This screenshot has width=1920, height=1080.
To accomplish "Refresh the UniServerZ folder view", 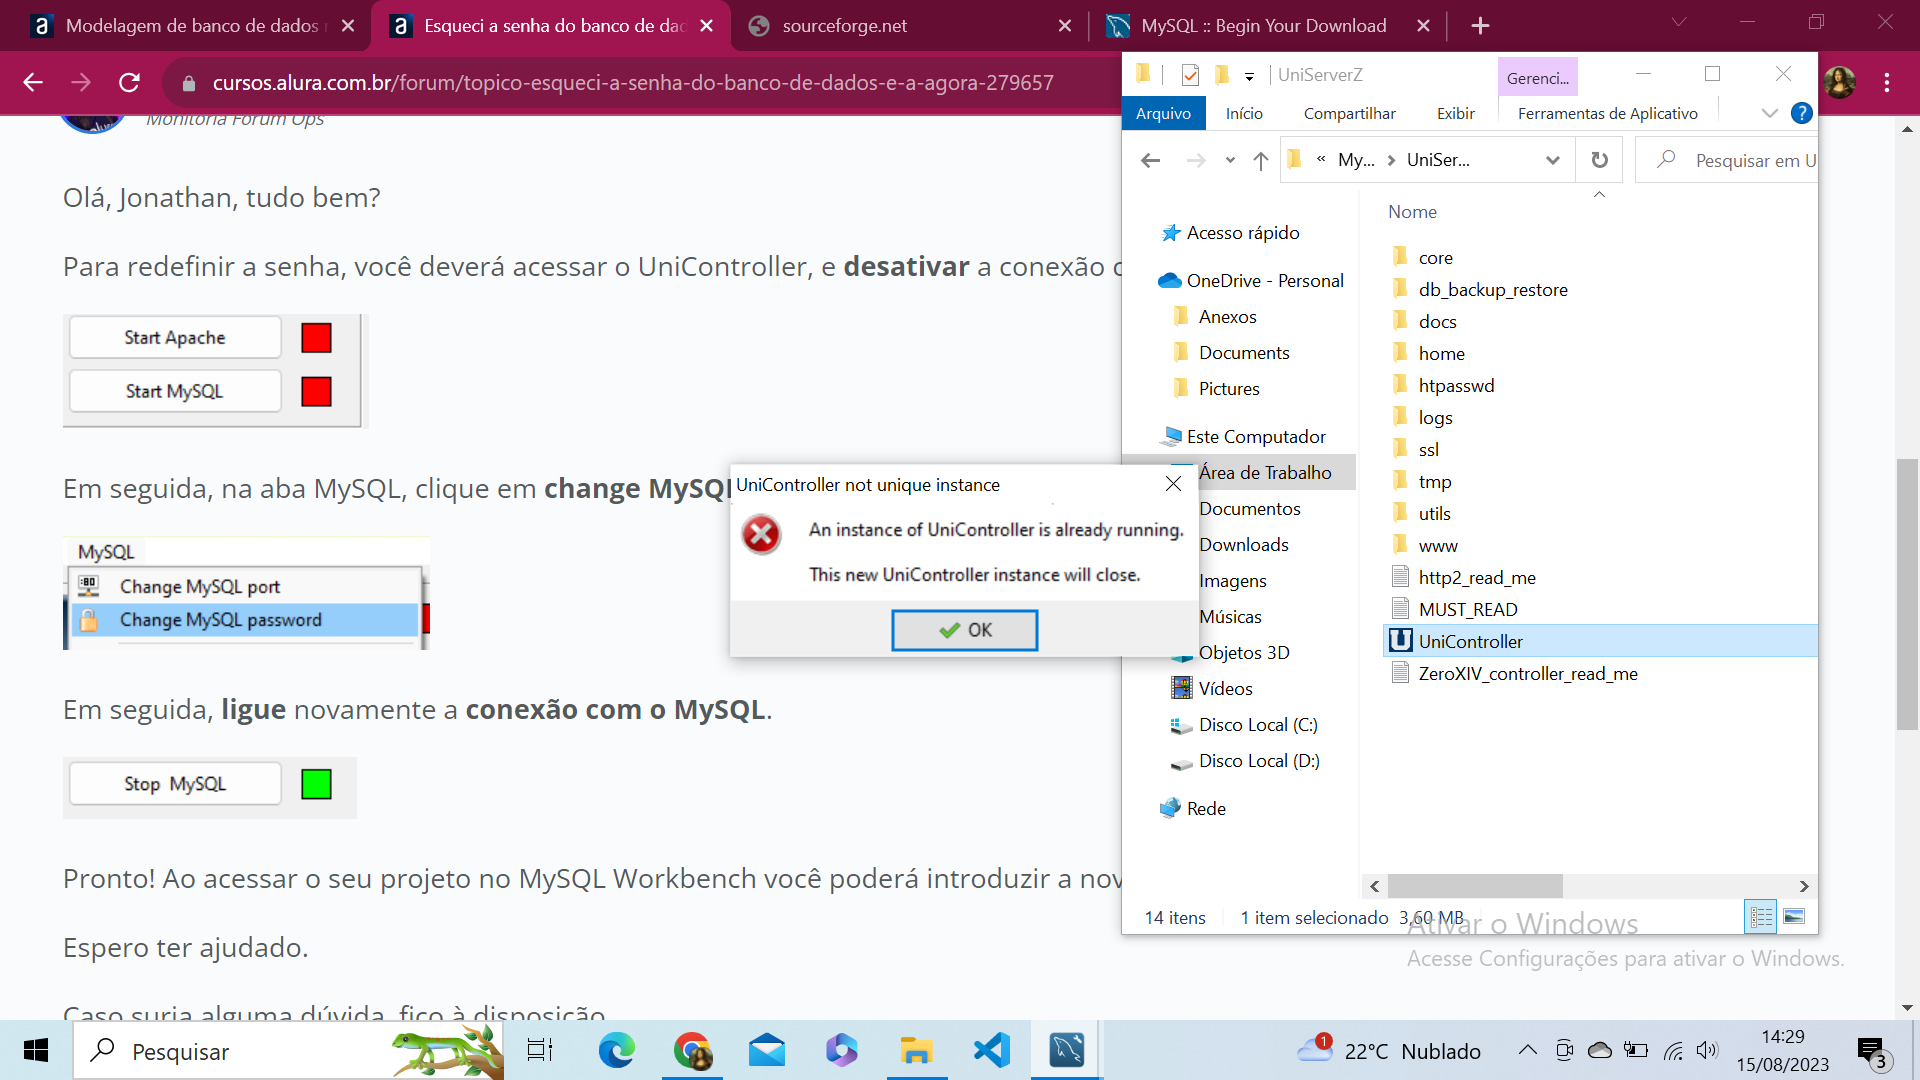I will (x=1599, y=160).
